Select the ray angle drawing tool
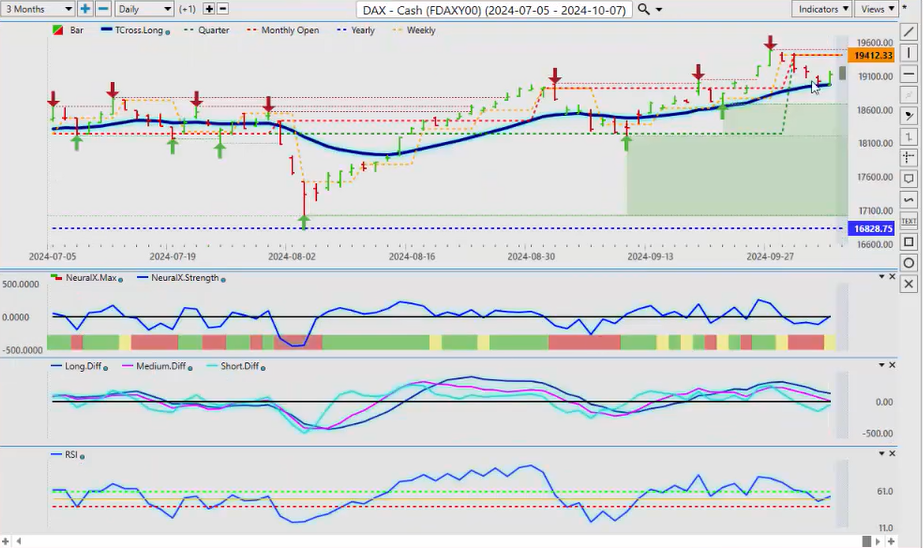The height and width of the screenshot is (548, 923). point(908,115)
